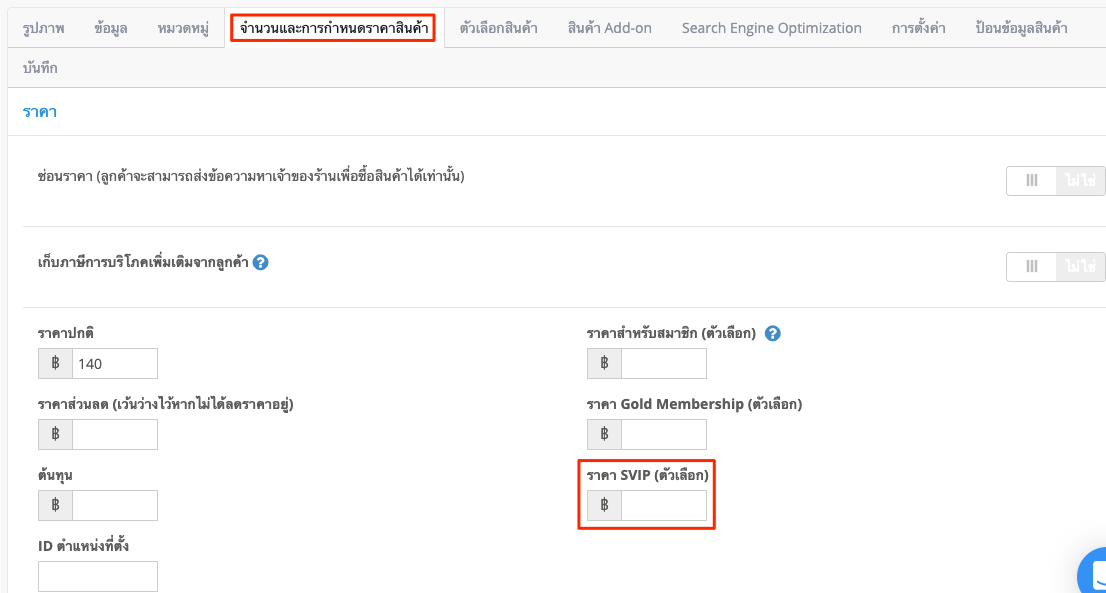Viewport: 1106px width, 593px height.
Task: Toggle the ซ่อนราคา switch
Action: pyautogui.click(x=1055, y=181)
